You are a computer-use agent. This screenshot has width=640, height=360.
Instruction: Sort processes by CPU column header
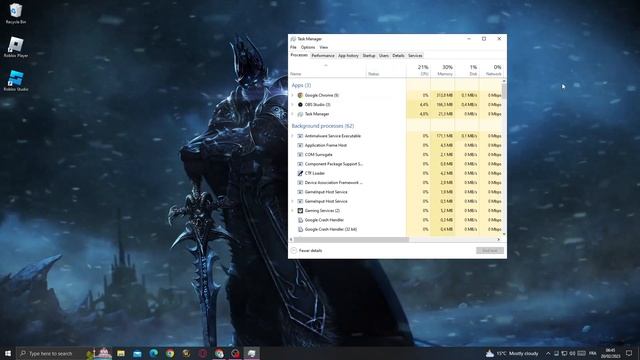[418, 70]
